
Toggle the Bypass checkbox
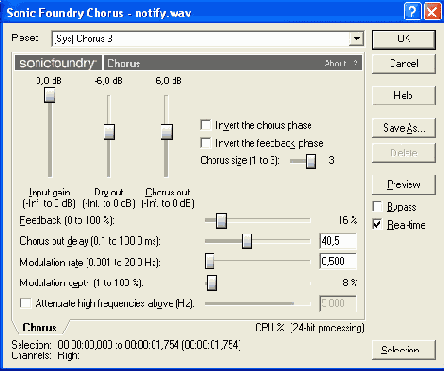click(377, 207)
